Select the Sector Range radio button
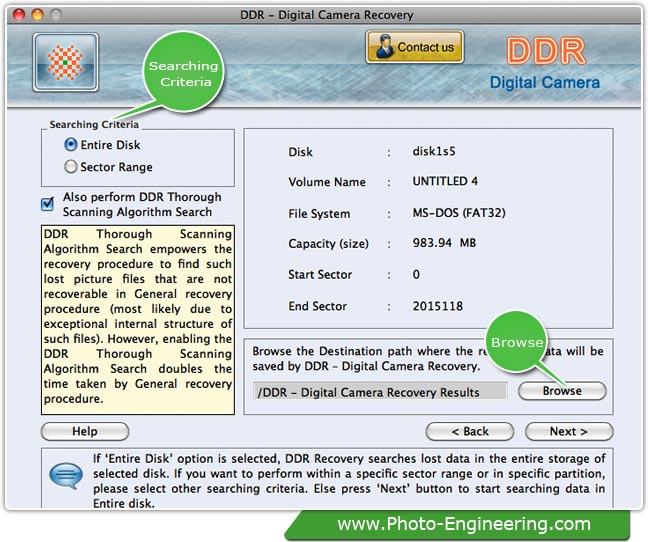This screenshot has width=648, height=542. pos(71,166)
